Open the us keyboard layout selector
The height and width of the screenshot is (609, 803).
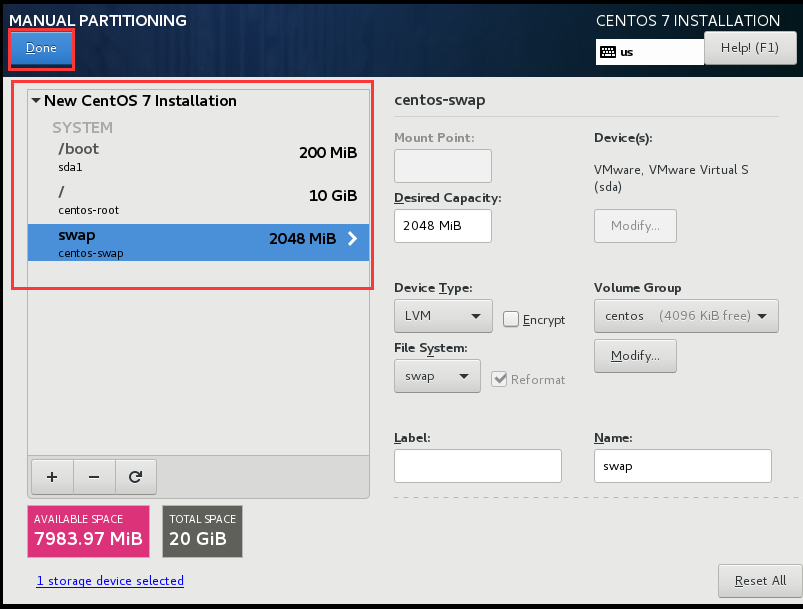[x=649, y=52]
